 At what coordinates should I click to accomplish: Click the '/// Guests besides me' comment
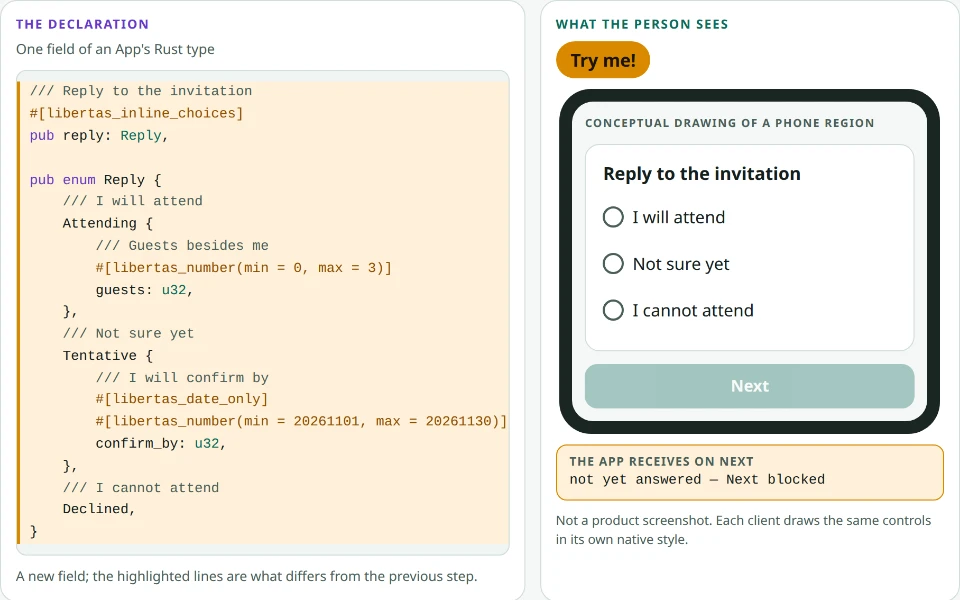click(182, 246)
